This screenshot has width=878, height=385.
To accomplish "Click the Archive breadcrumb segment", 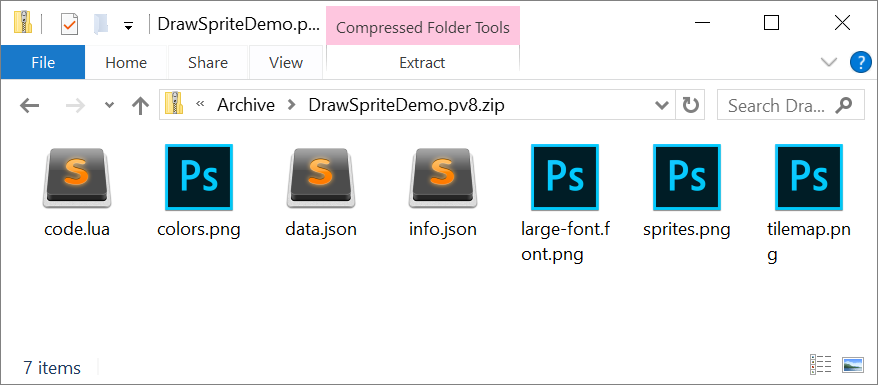I will click(246, 105).
